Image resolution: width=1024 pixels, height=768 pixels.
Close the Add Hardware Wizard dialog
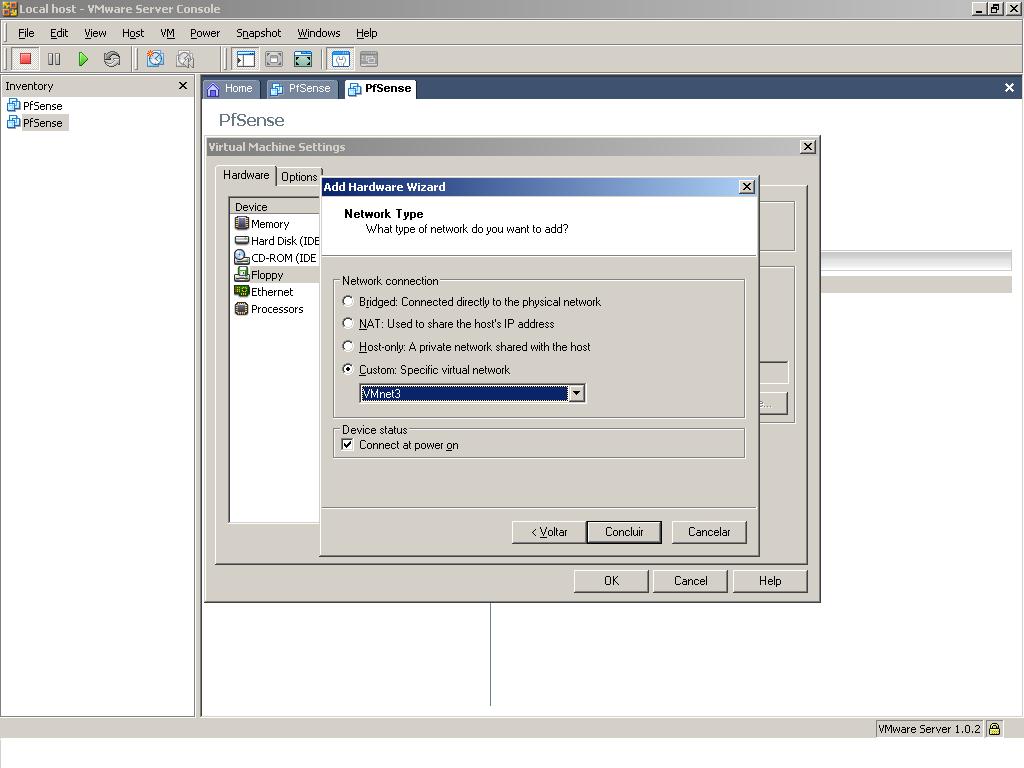(746, 187)
